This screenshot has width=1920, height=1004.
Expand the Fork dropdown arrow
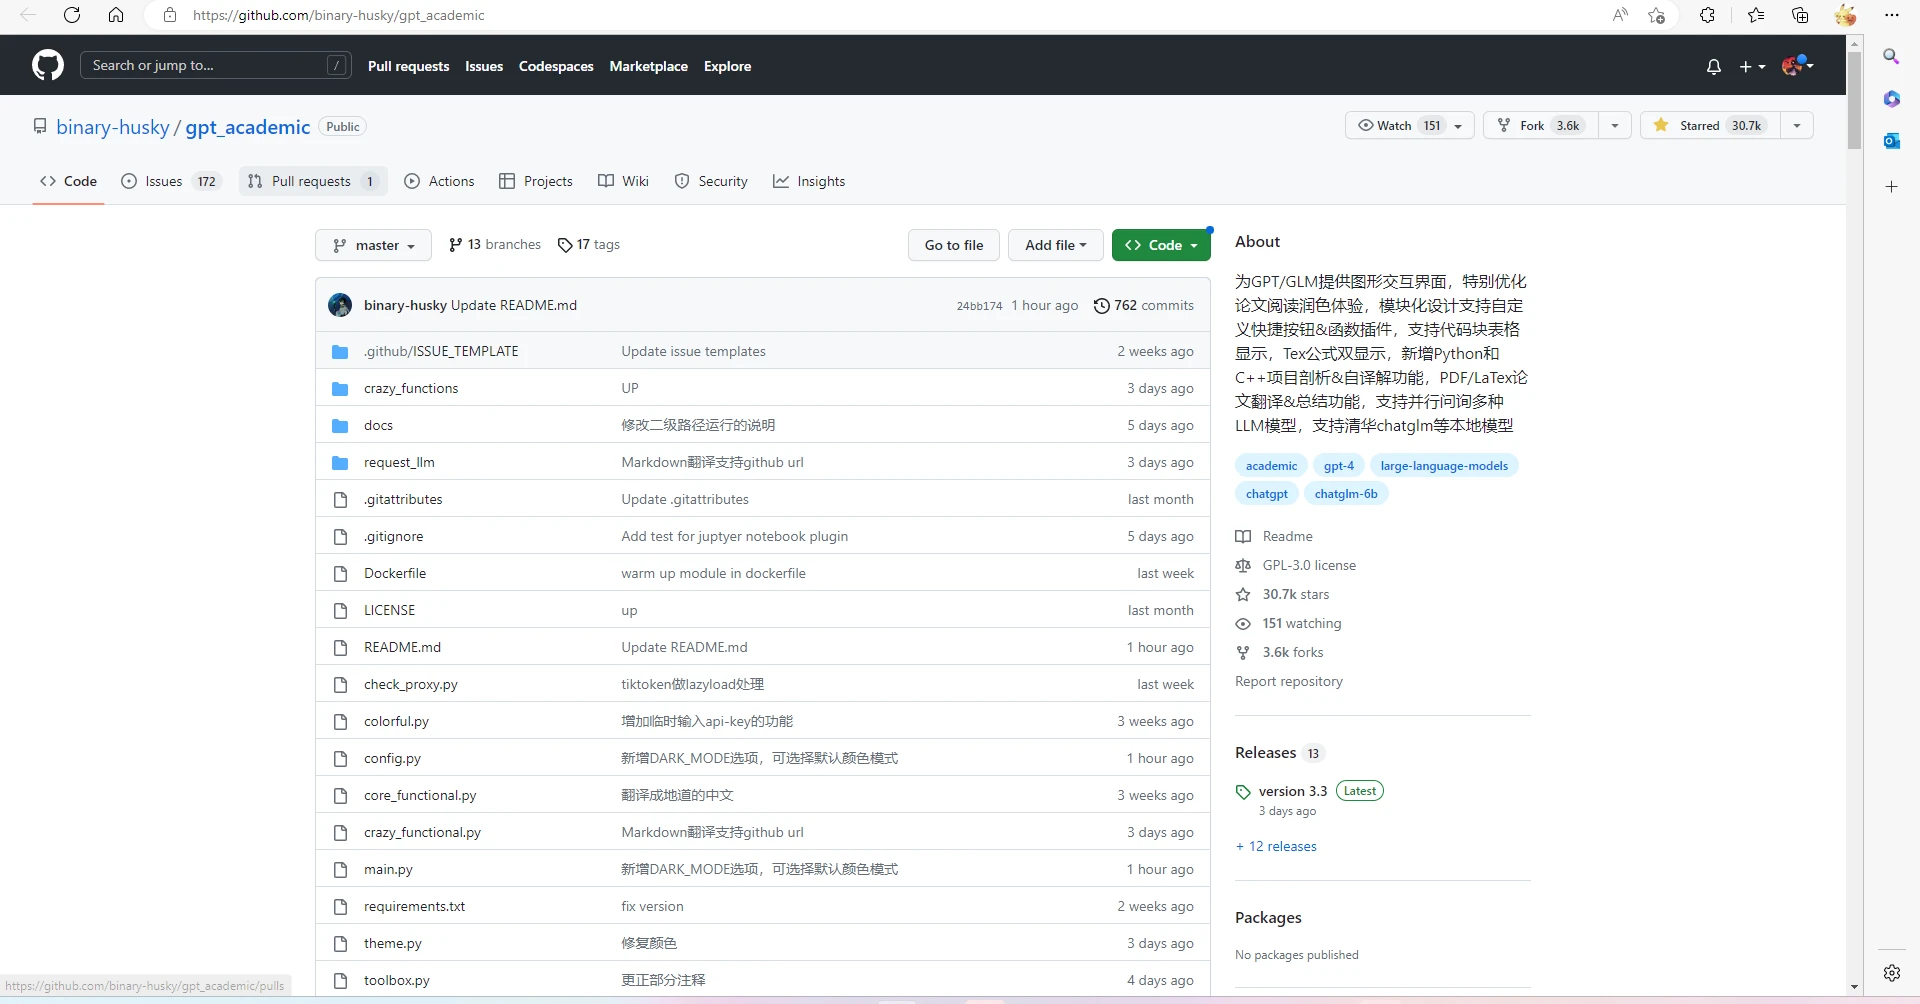(1615, 126)
